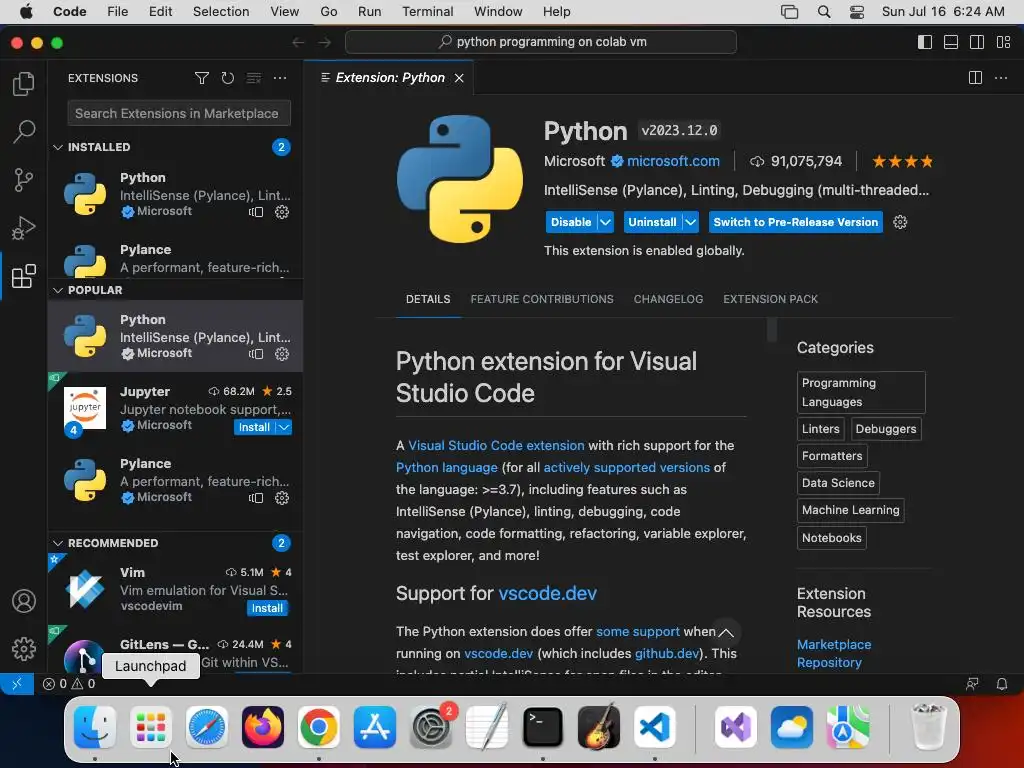This screenshot has width=1024, height=768.
Task: Collapse the Recommended section
Action: 58,543
